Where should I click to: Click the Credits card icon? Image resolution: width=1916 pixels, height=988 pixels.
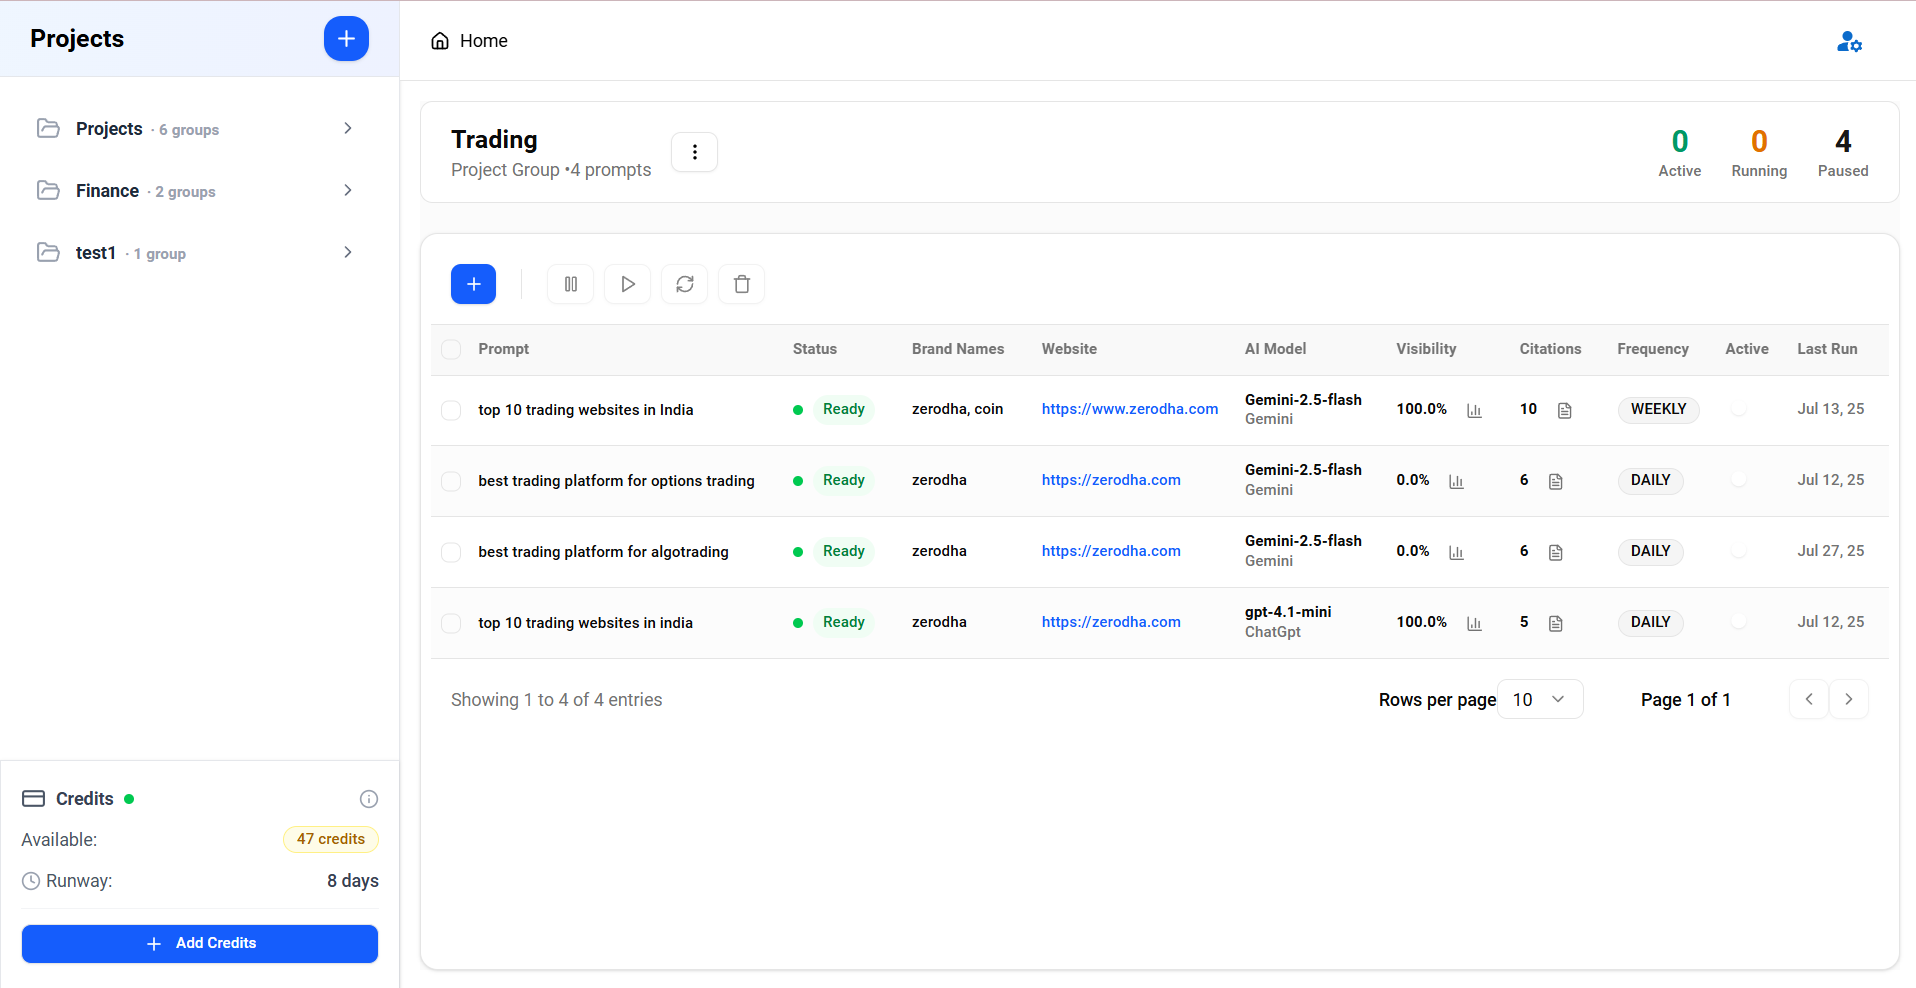(34, 799)
